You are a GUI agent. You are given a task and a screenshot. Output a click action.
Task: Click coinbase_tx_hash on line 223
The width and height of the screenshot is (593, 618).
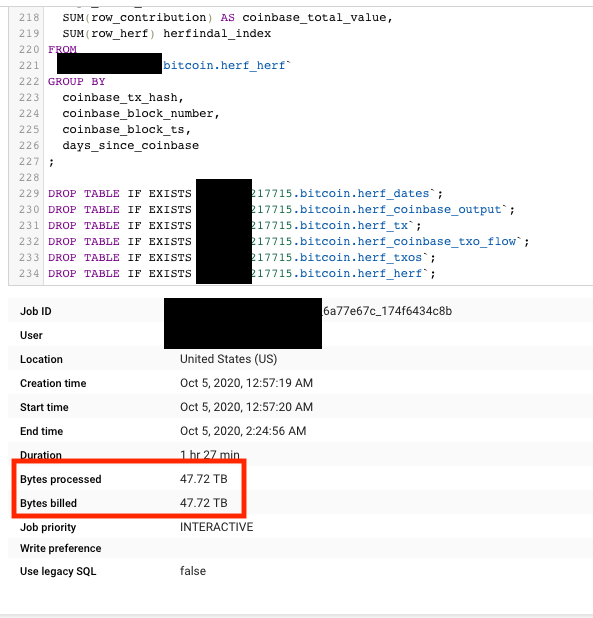[120, 97]
